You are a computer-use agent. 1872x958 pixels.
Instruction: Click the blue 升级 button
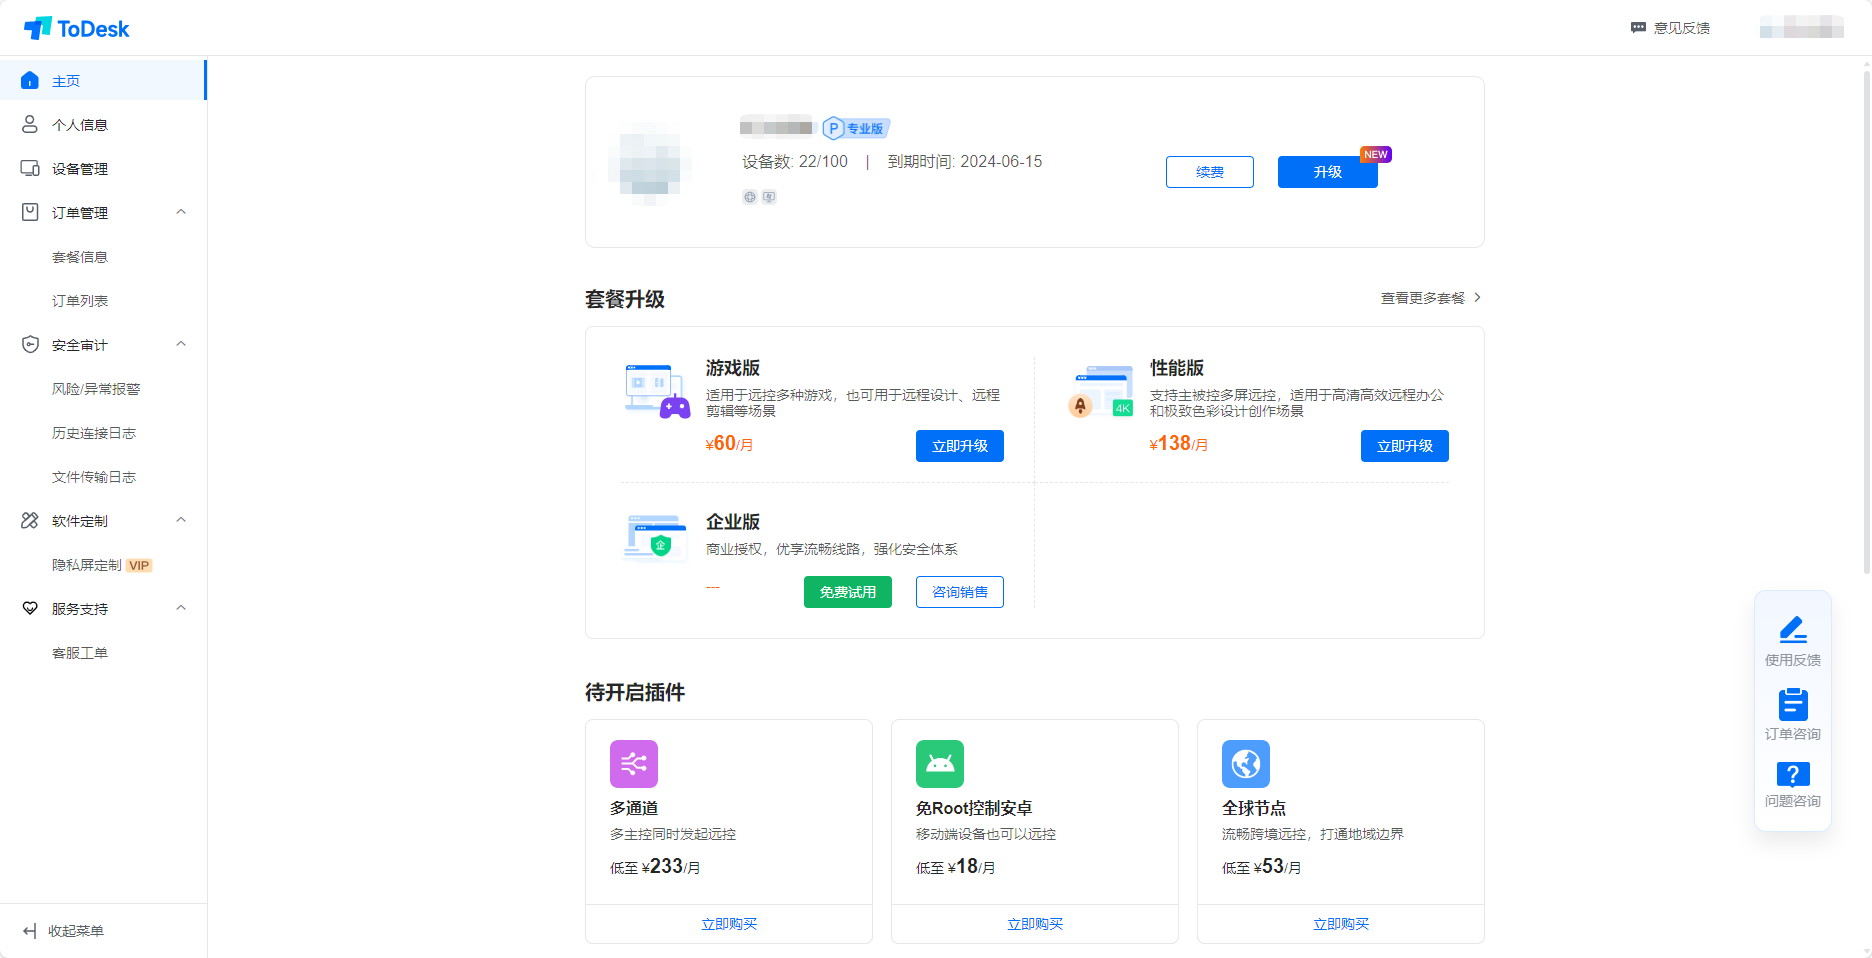(1328, 172)
